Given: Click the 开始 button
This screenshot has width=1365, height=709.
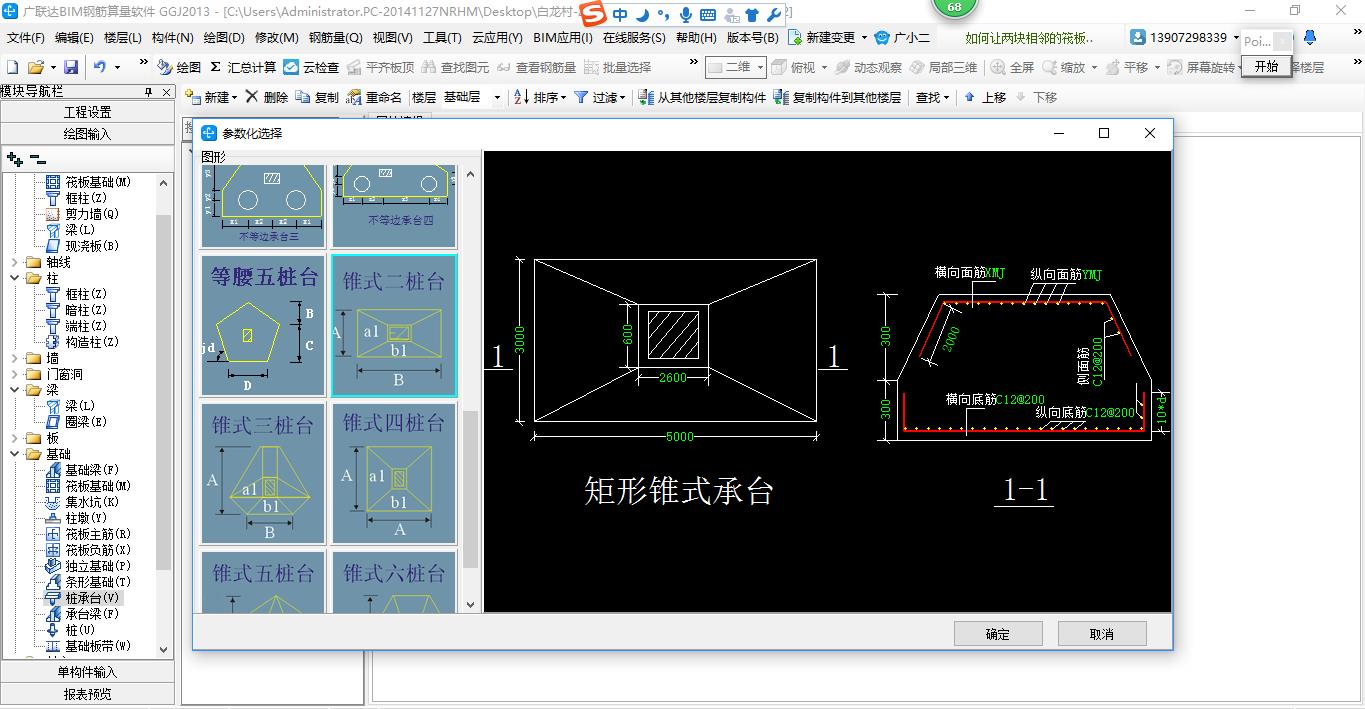Looking at the screenshot, I should [1266, 66].
